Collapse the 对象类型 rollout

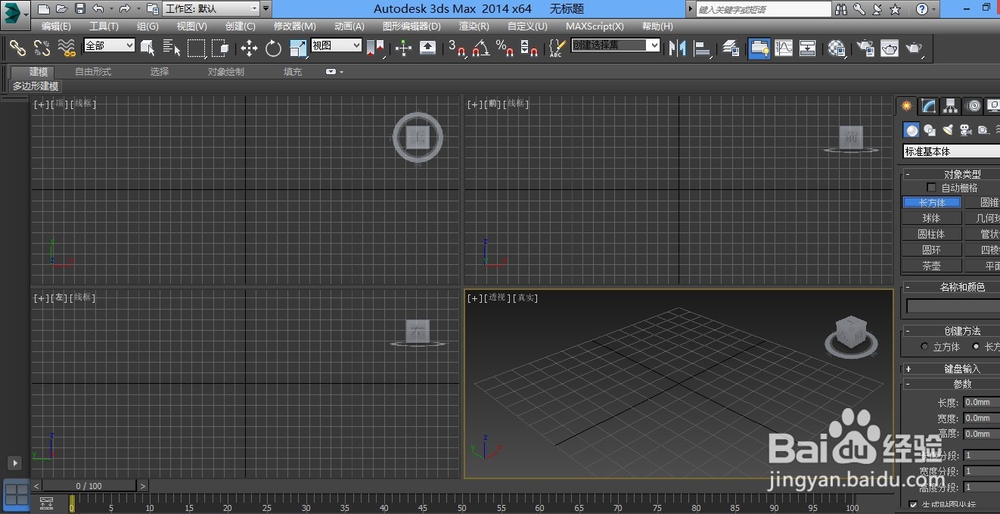952,174
